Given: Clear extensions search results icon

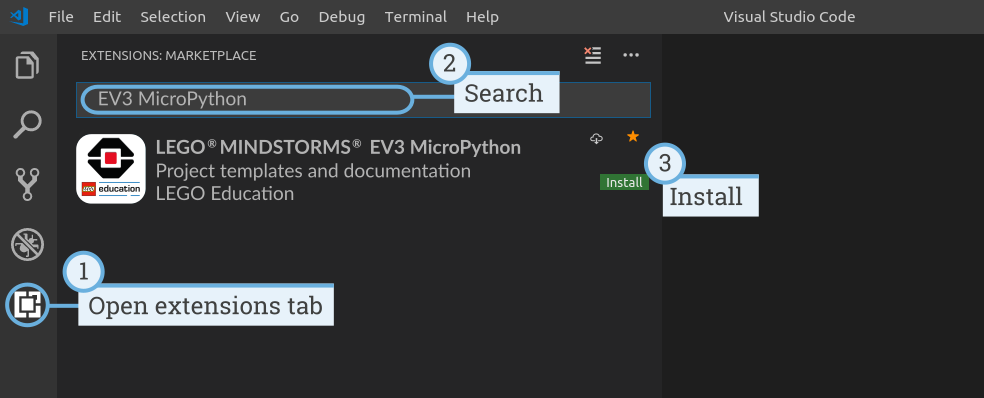Looking at the screenshot, I should pos(592,55).
